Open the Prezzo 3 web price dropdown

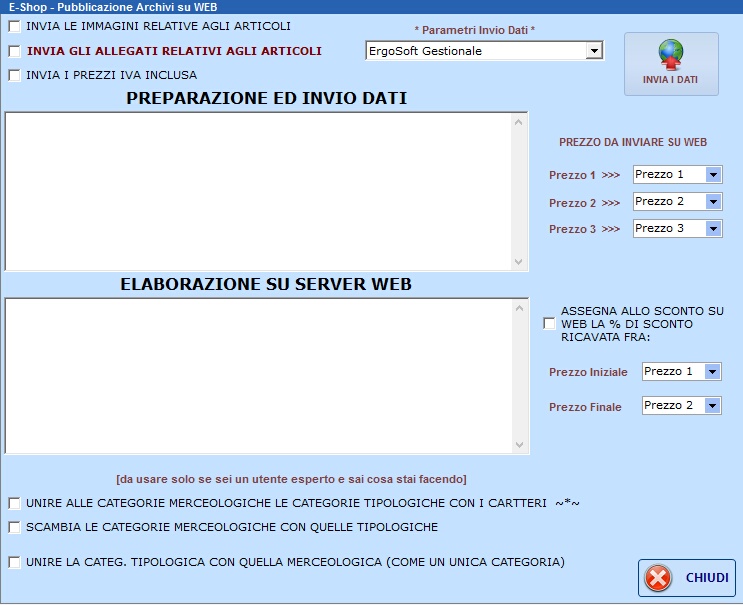pyautogui.click(x=713, y=229)
